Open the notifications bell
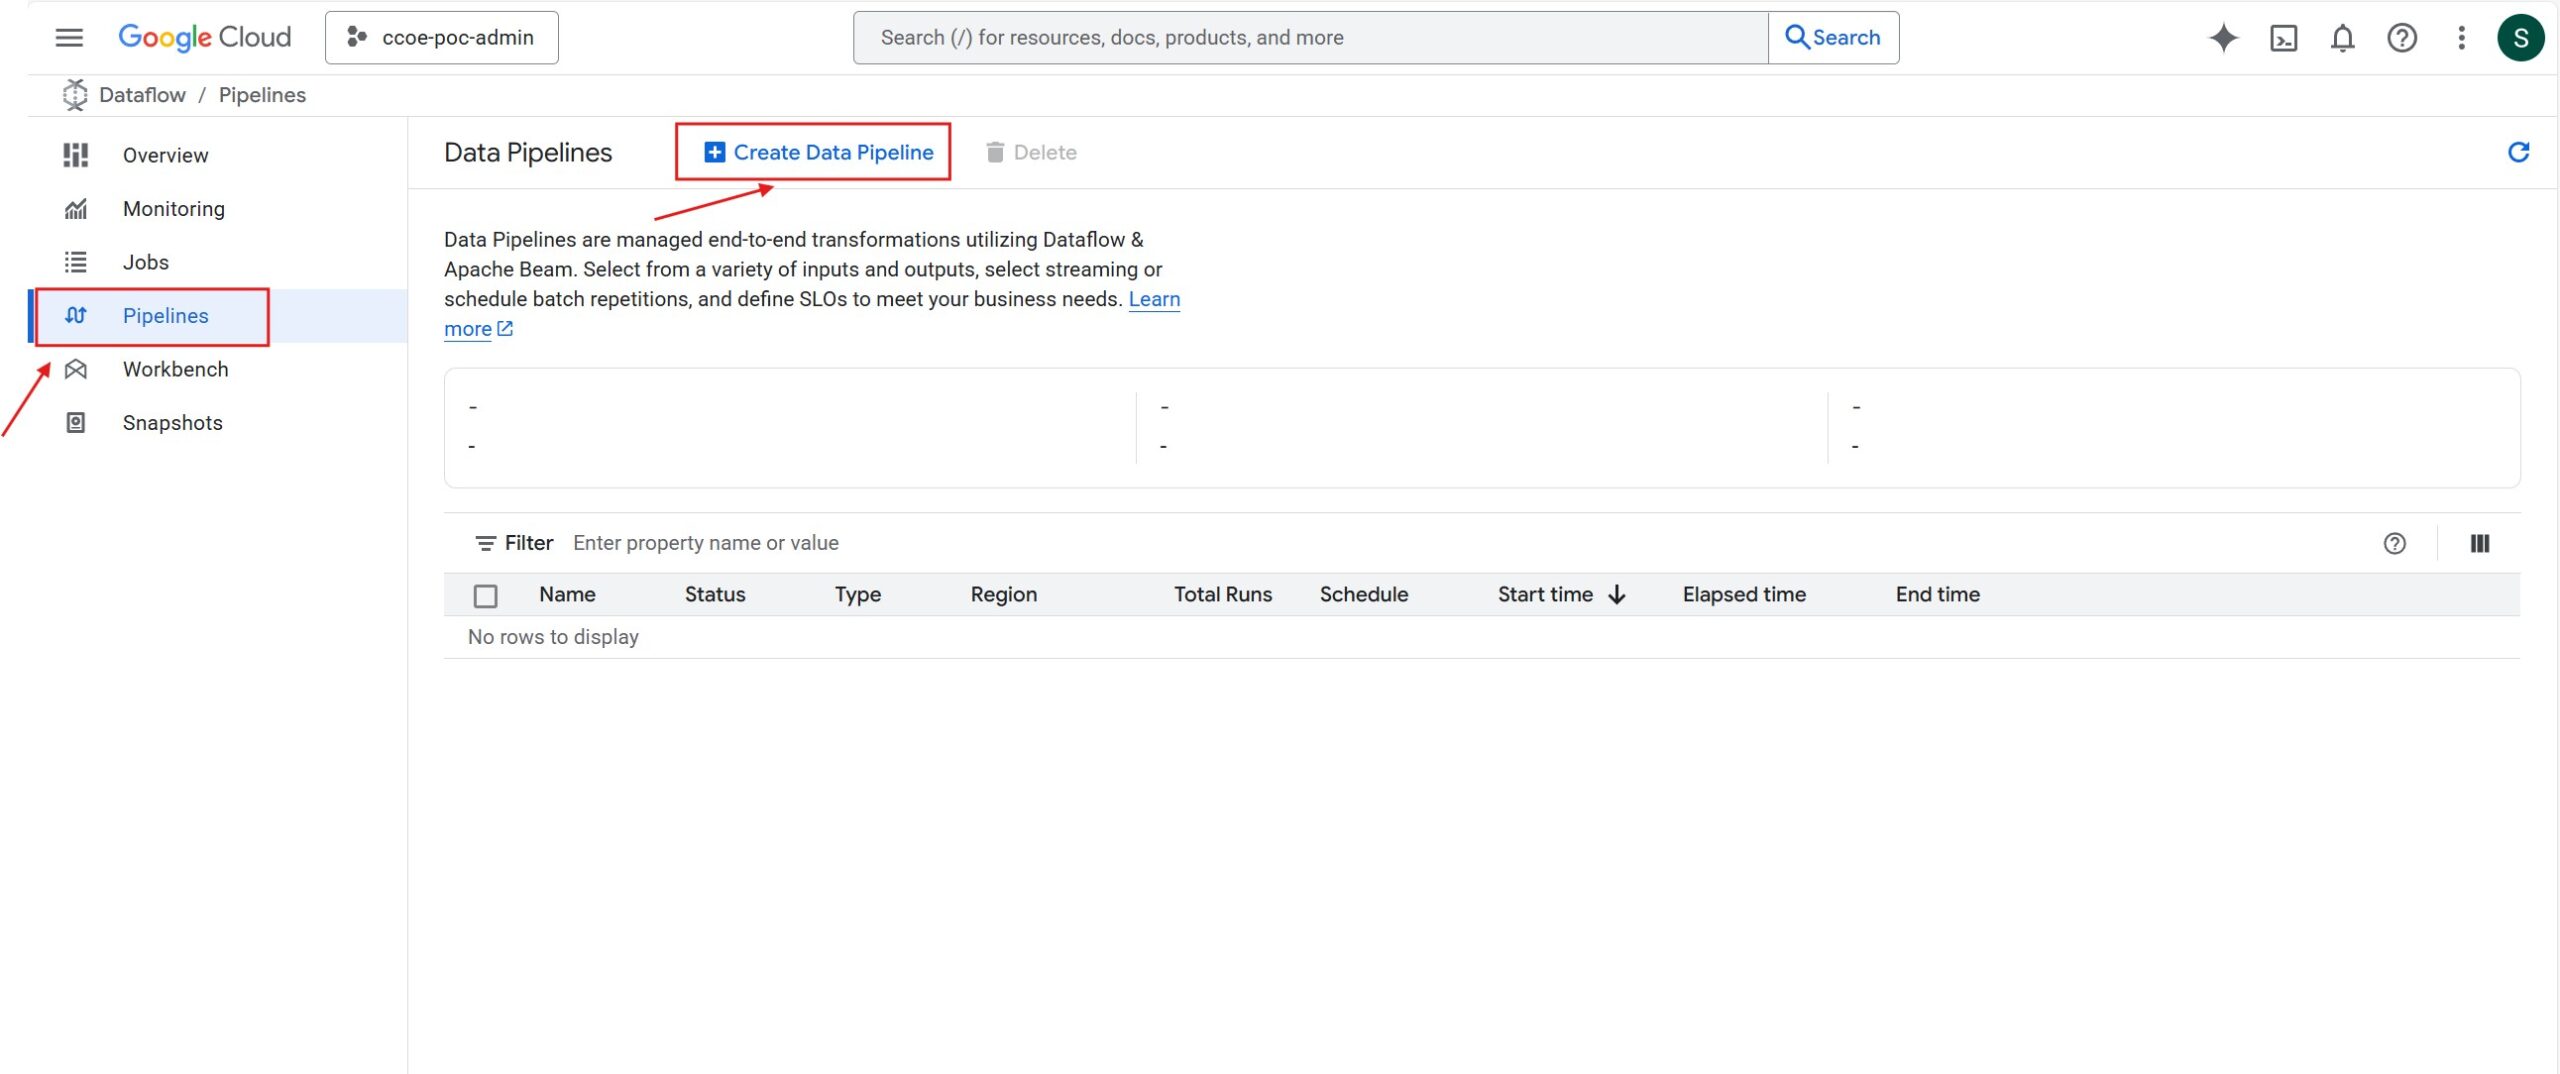The height and width of the screenshot is (1074, 2560). [2342, 38]
